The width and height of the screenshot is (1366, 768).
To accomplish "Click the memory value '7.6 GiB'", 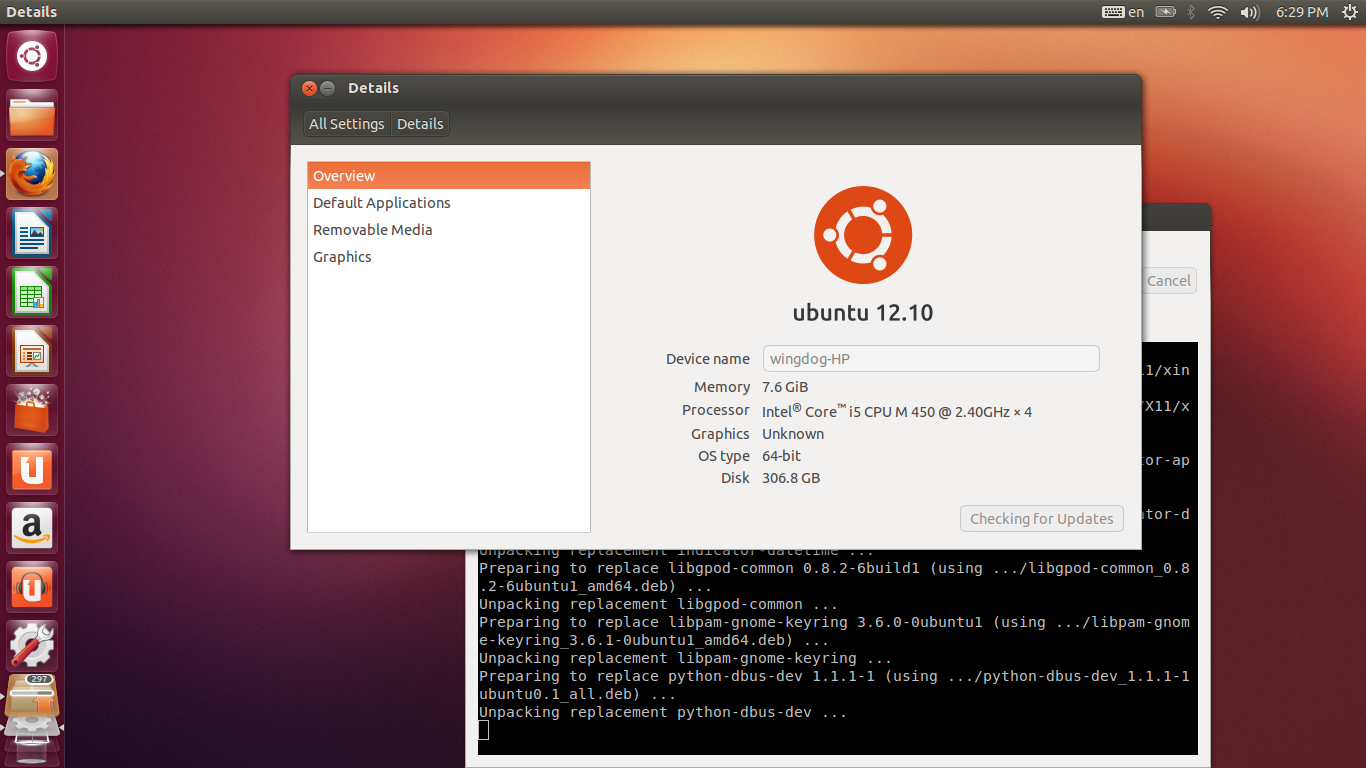I will 785,387.
